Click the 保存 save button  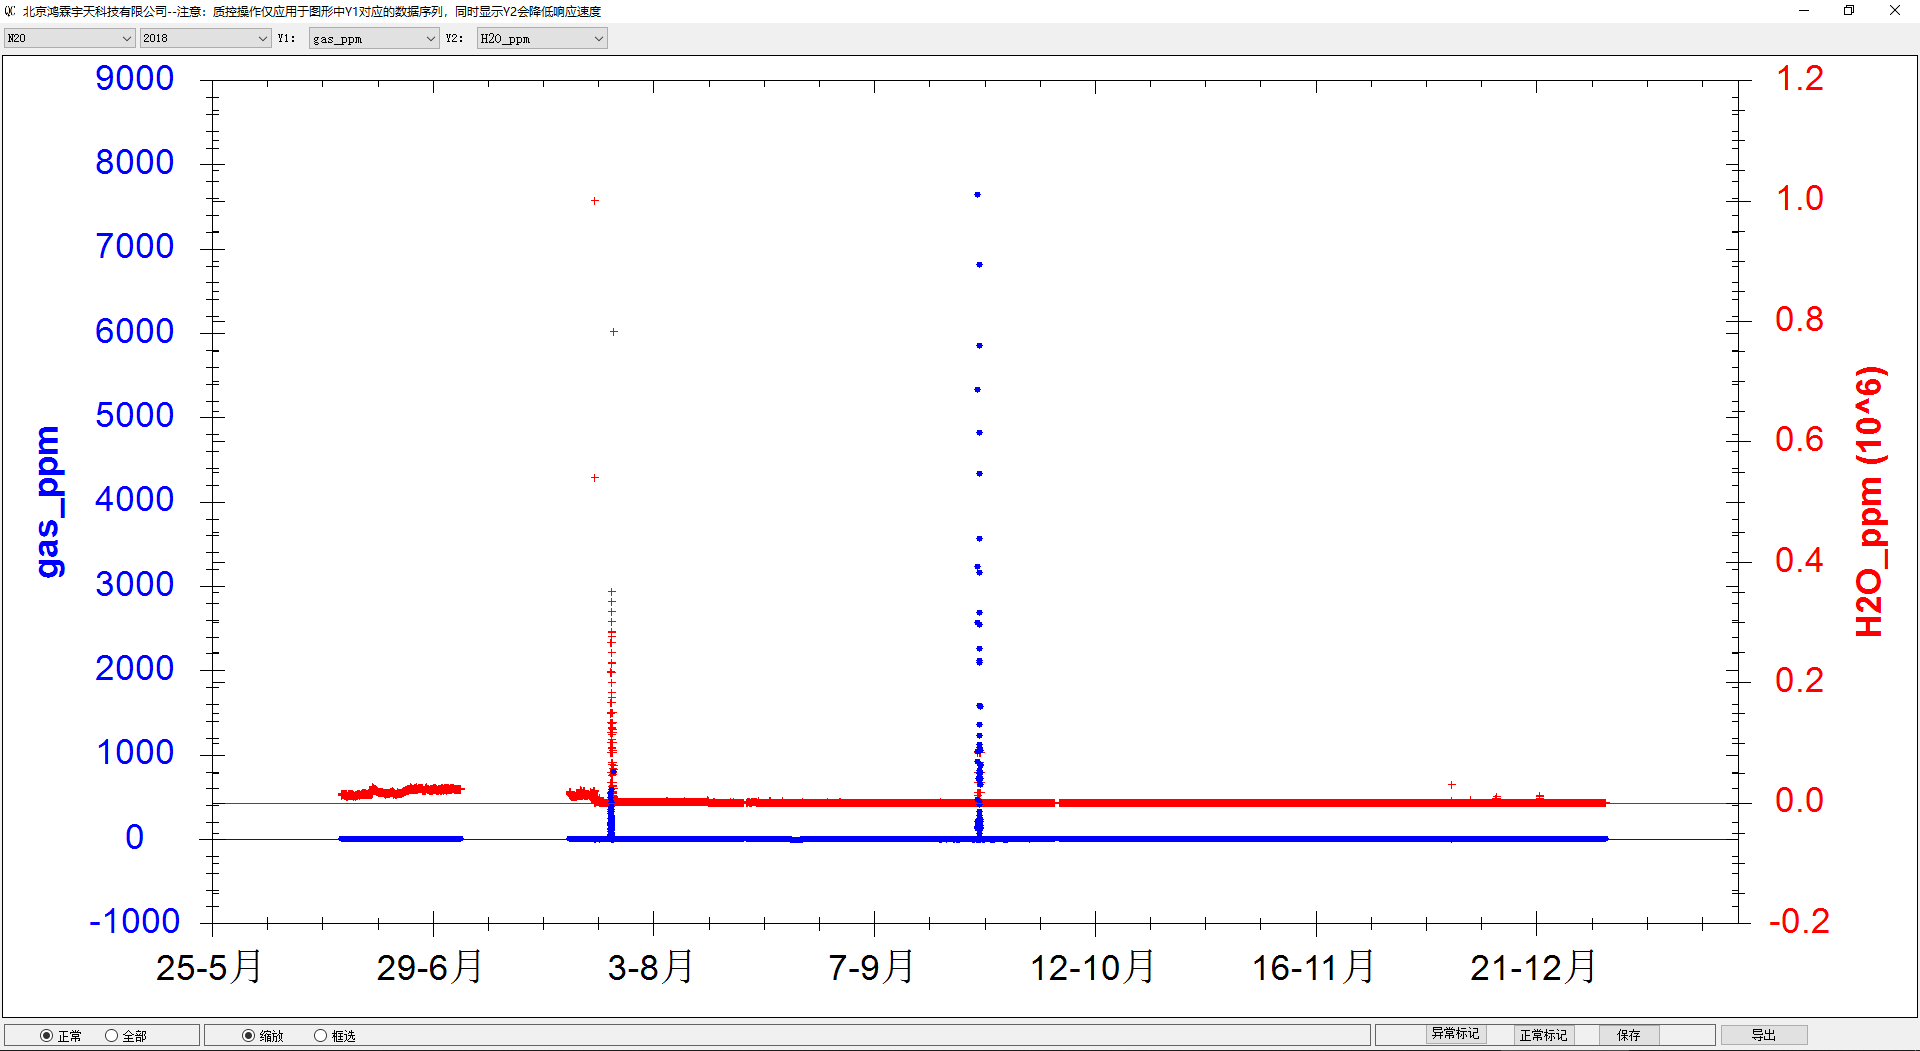[1629, 1035]
